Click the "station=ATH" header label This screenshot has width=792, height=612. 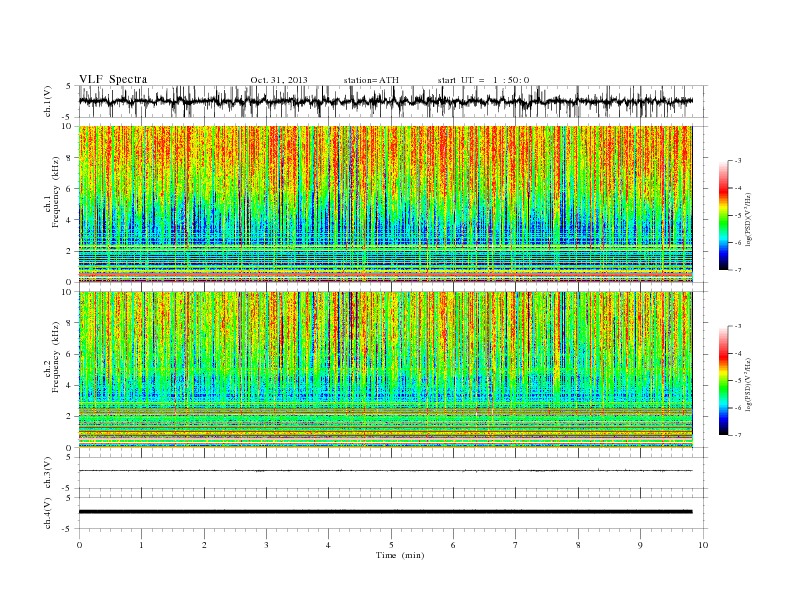pyautogui.click(x=371, y=80)
